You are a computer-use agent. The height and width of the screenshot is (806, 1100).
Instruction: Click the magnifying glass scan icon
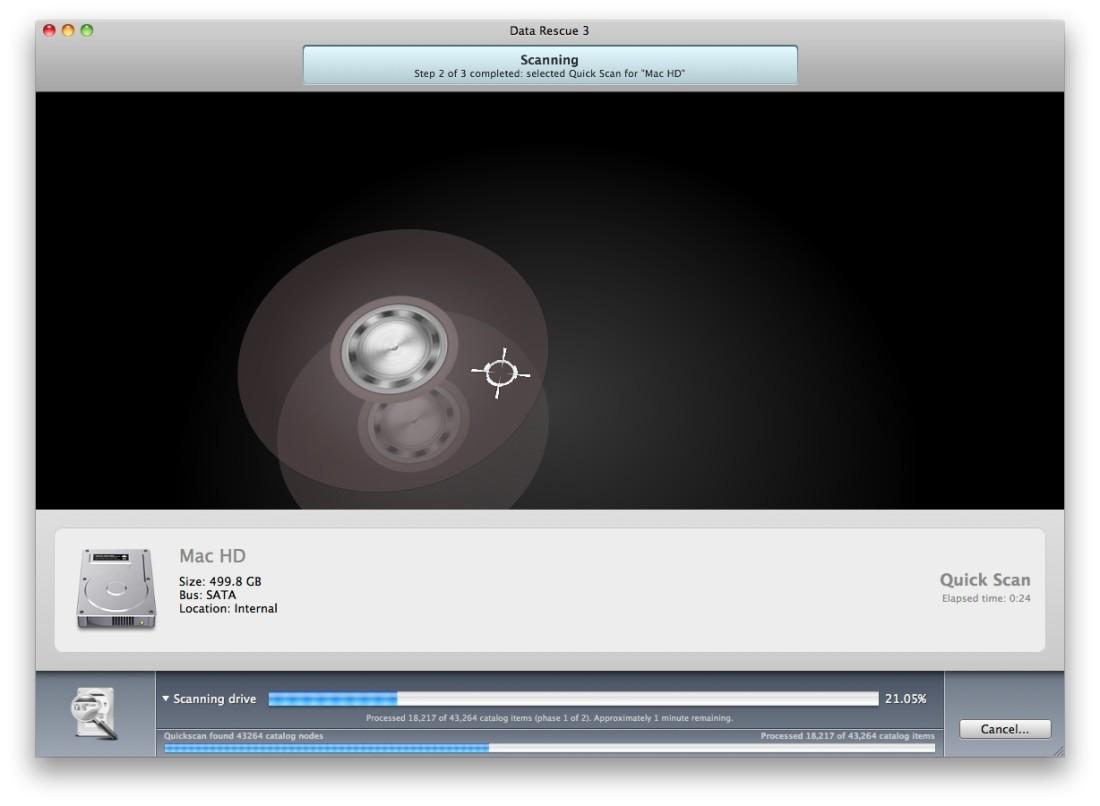click(x=95, y=714)
